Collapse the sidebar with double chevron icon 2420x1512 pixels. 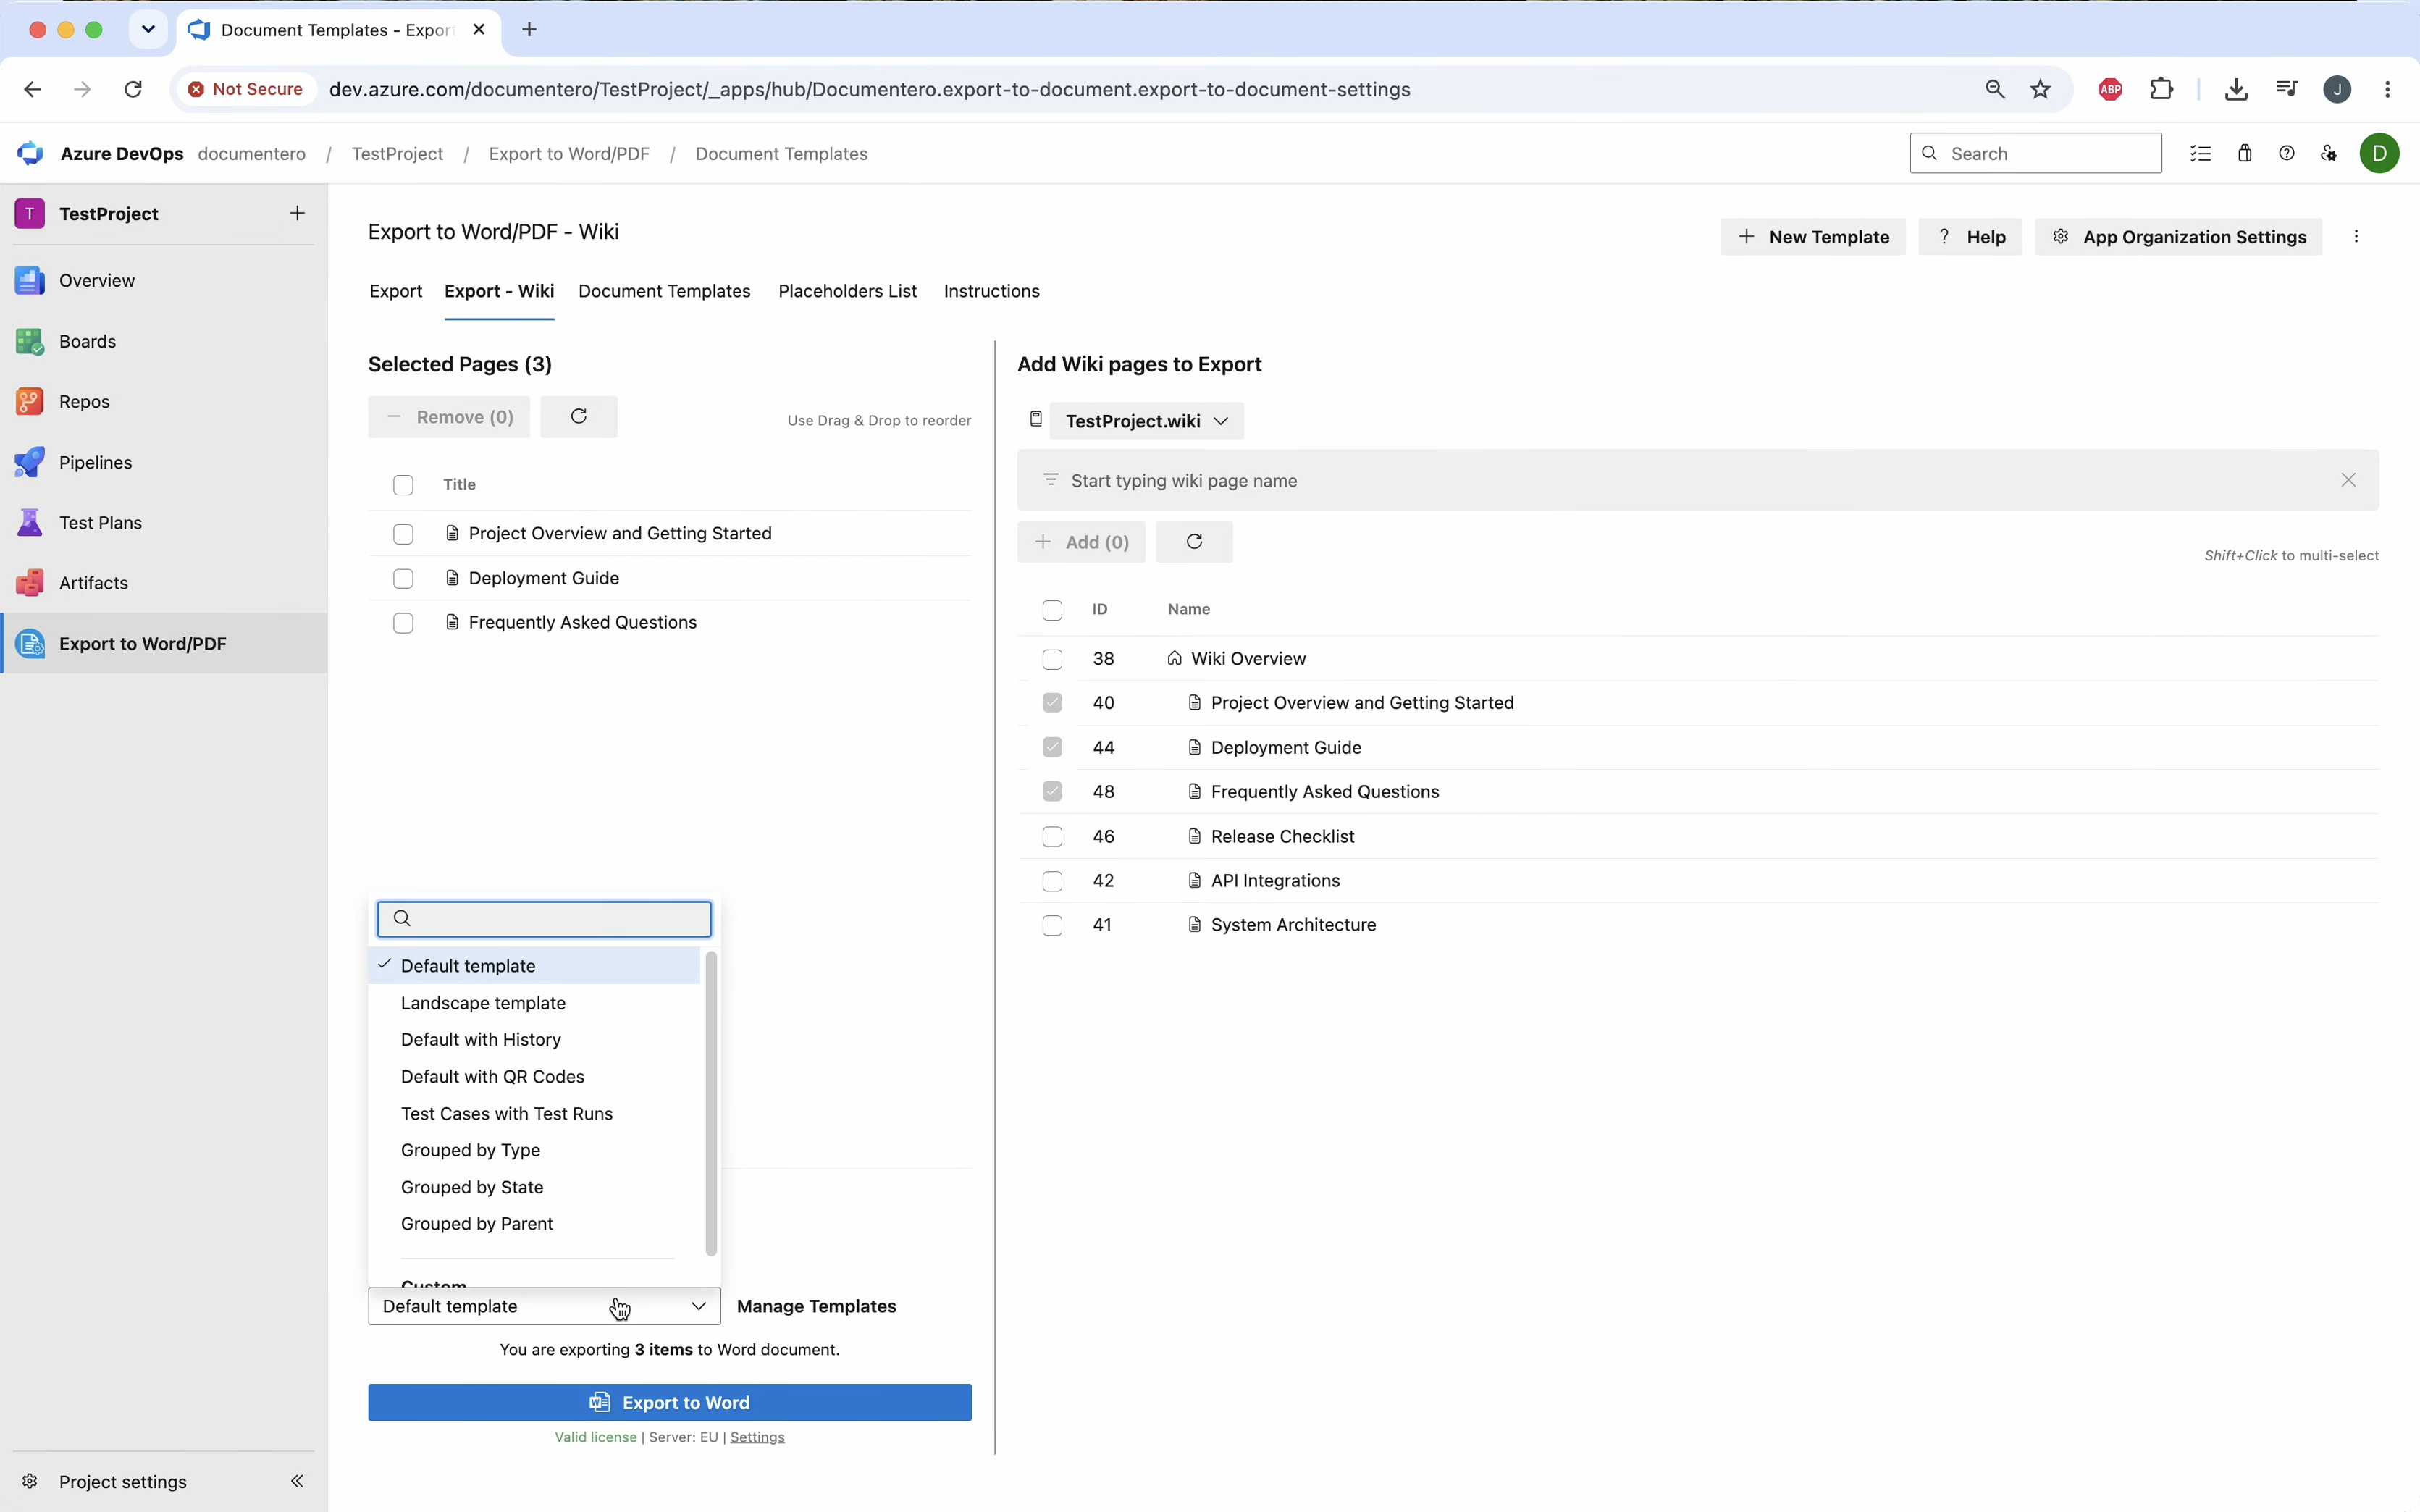click(297, 1481)
